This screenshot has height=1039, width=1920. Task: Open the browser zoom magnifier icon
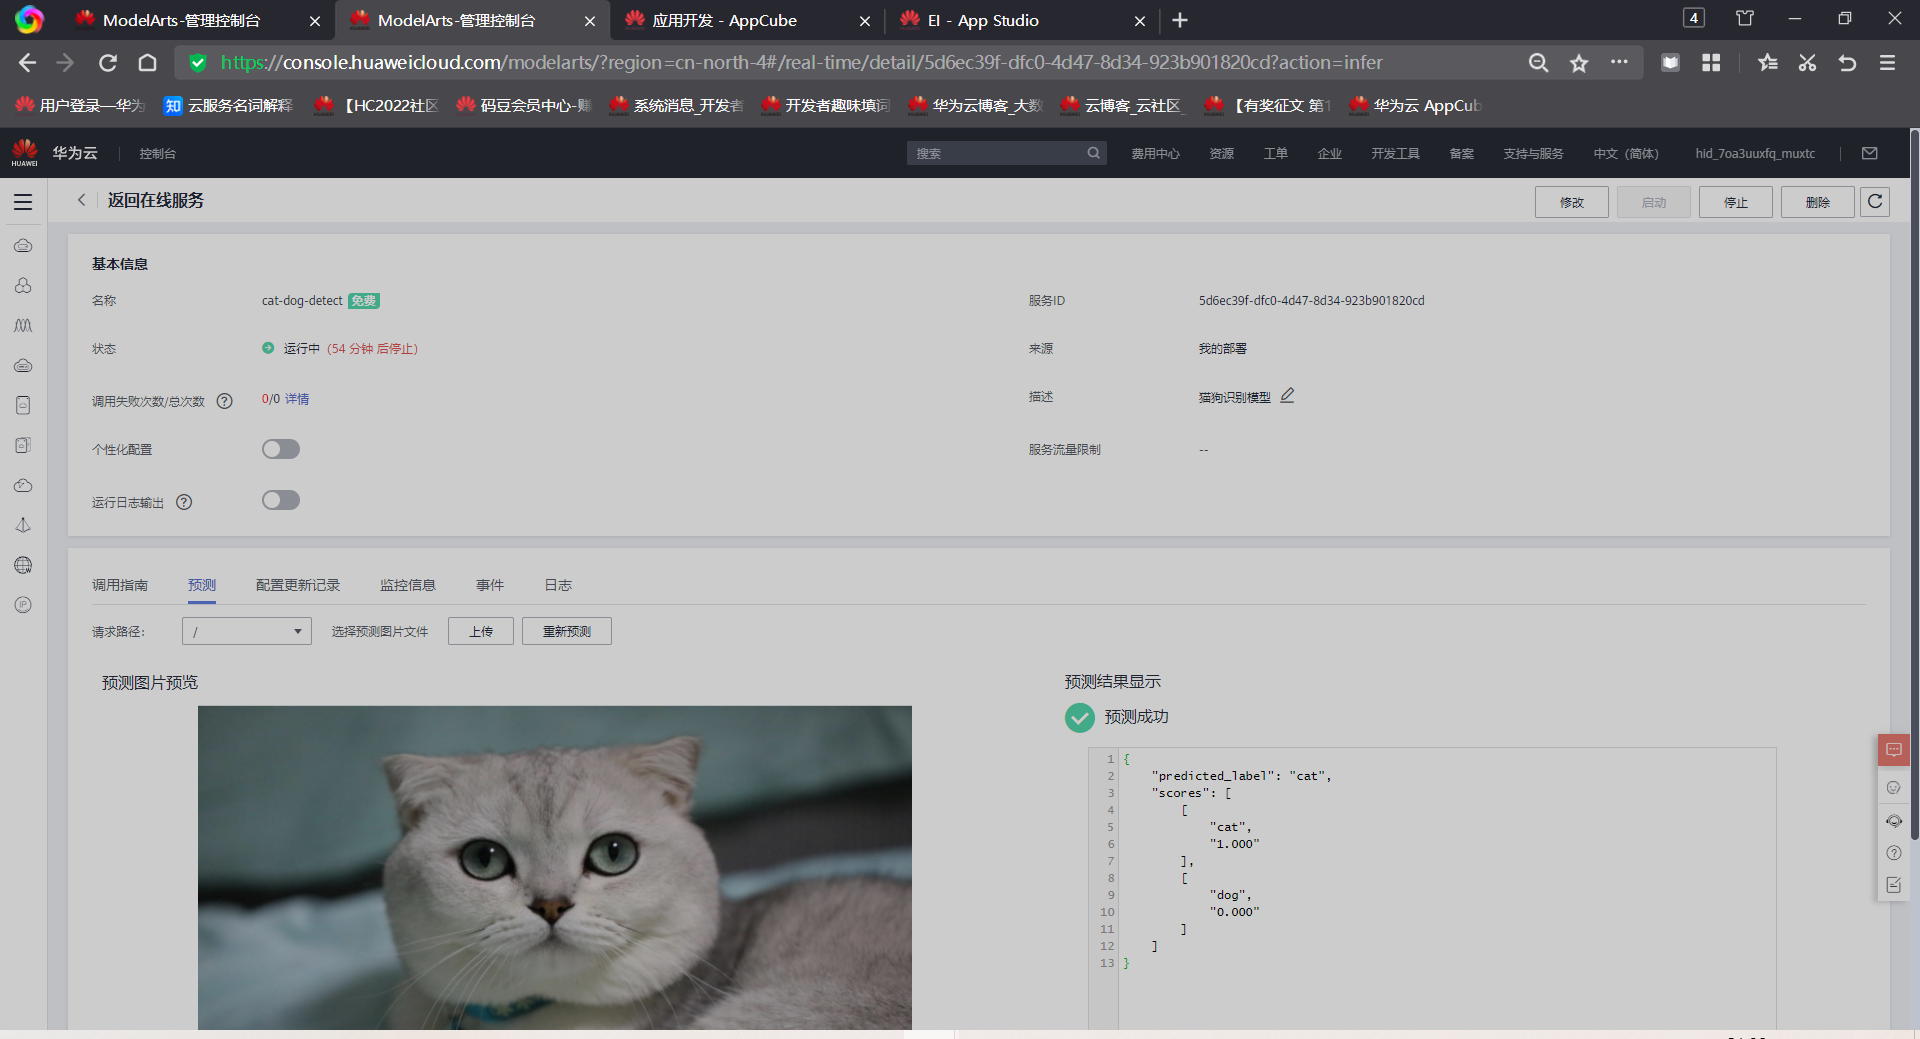pos(1539,63)
